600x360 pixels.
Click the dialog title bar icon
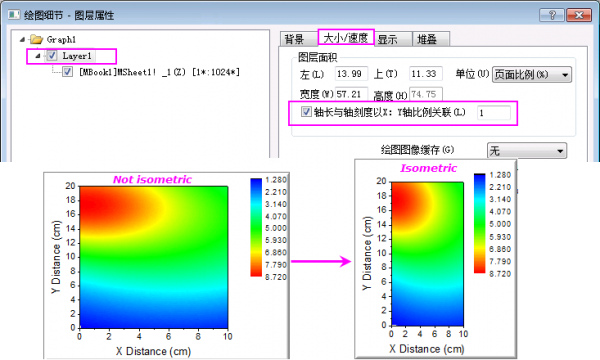[14, 15]
